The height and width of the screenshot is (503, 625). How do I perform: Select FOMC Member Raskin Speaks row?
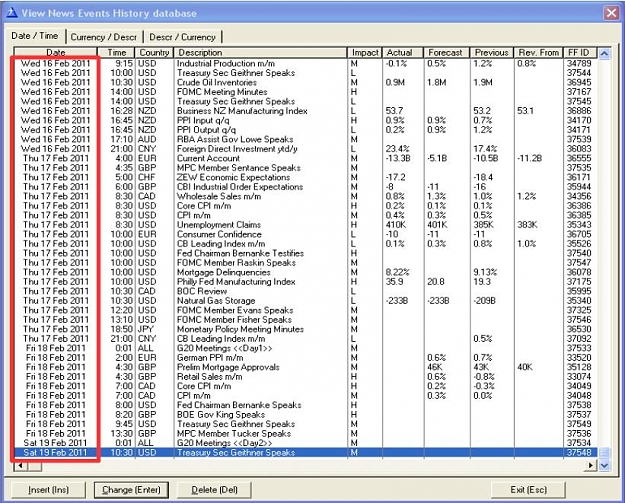(x=305, y=263)
